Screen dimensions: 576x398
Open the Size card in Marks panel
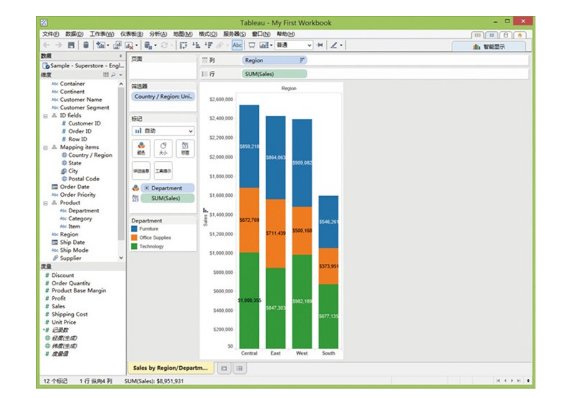click(x=163, y=148)
